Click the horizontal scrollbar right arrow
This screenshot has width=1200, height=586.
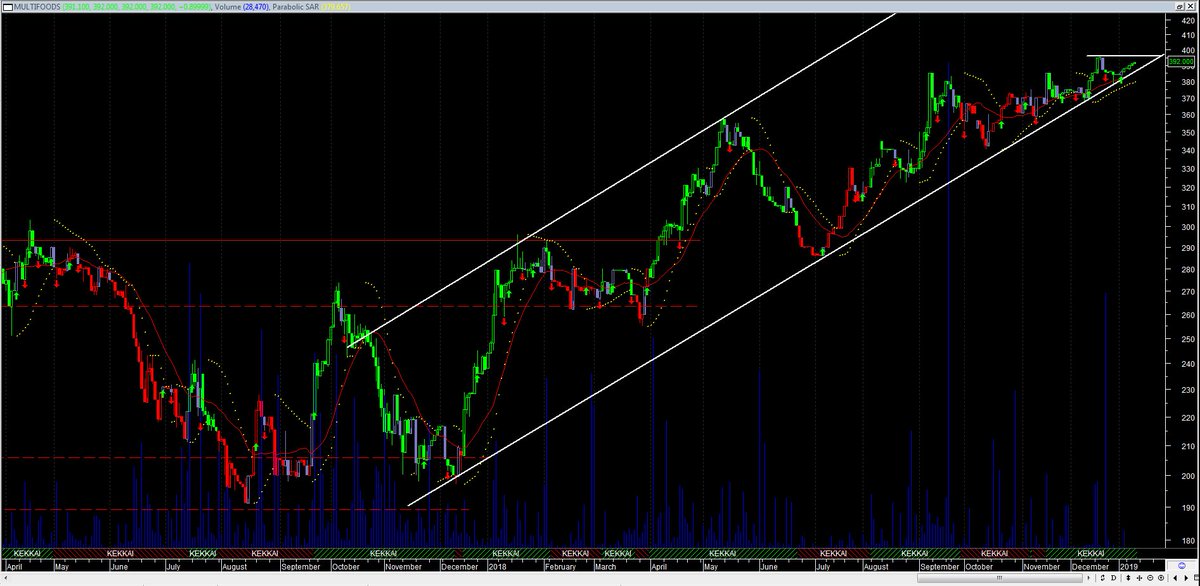click(x=1088, y=578)
